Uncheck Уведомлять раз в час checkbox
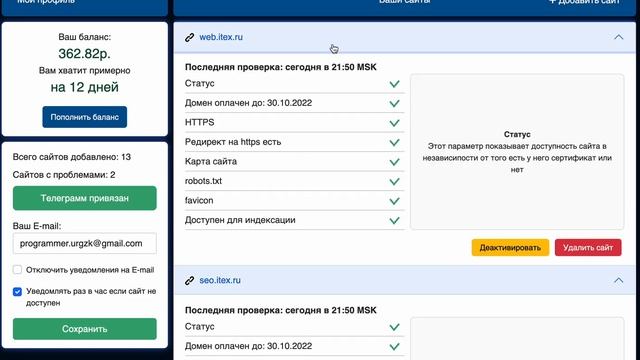The image size is (640, 360). pyautogui.click(x=17, y=292)
